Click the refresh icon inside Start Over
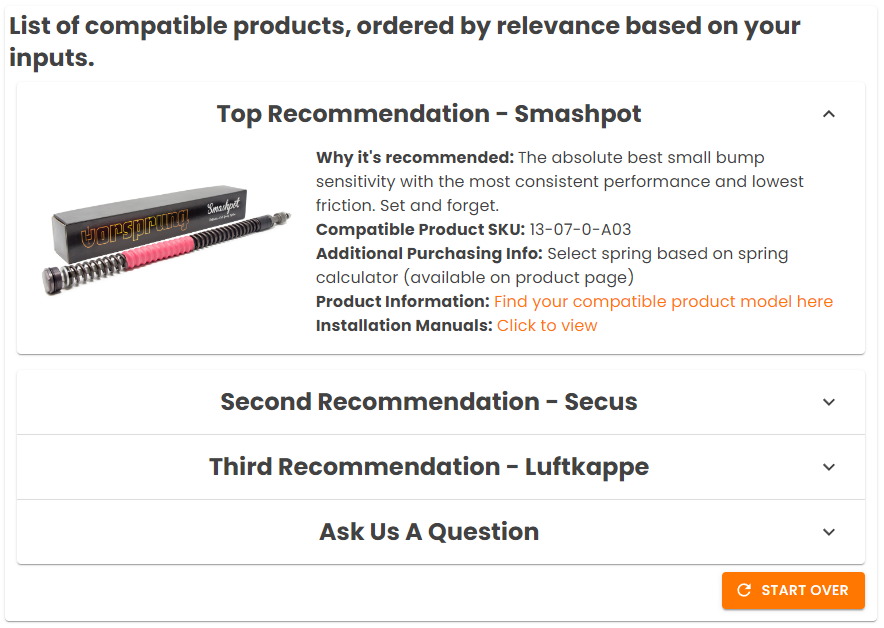The image size is (884, 628). (744, 591)
